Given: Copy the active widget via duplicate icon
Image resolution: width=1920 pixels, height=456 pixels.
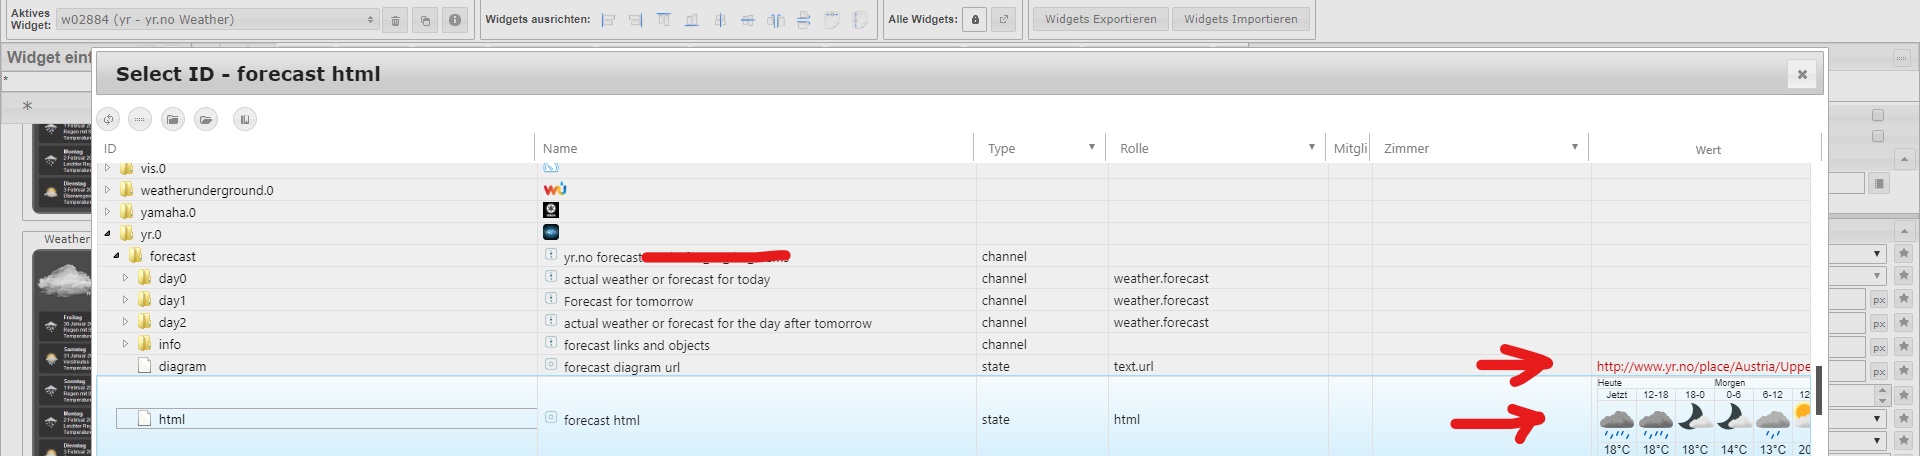Looking at the screenshot, I should click(425, 20).
